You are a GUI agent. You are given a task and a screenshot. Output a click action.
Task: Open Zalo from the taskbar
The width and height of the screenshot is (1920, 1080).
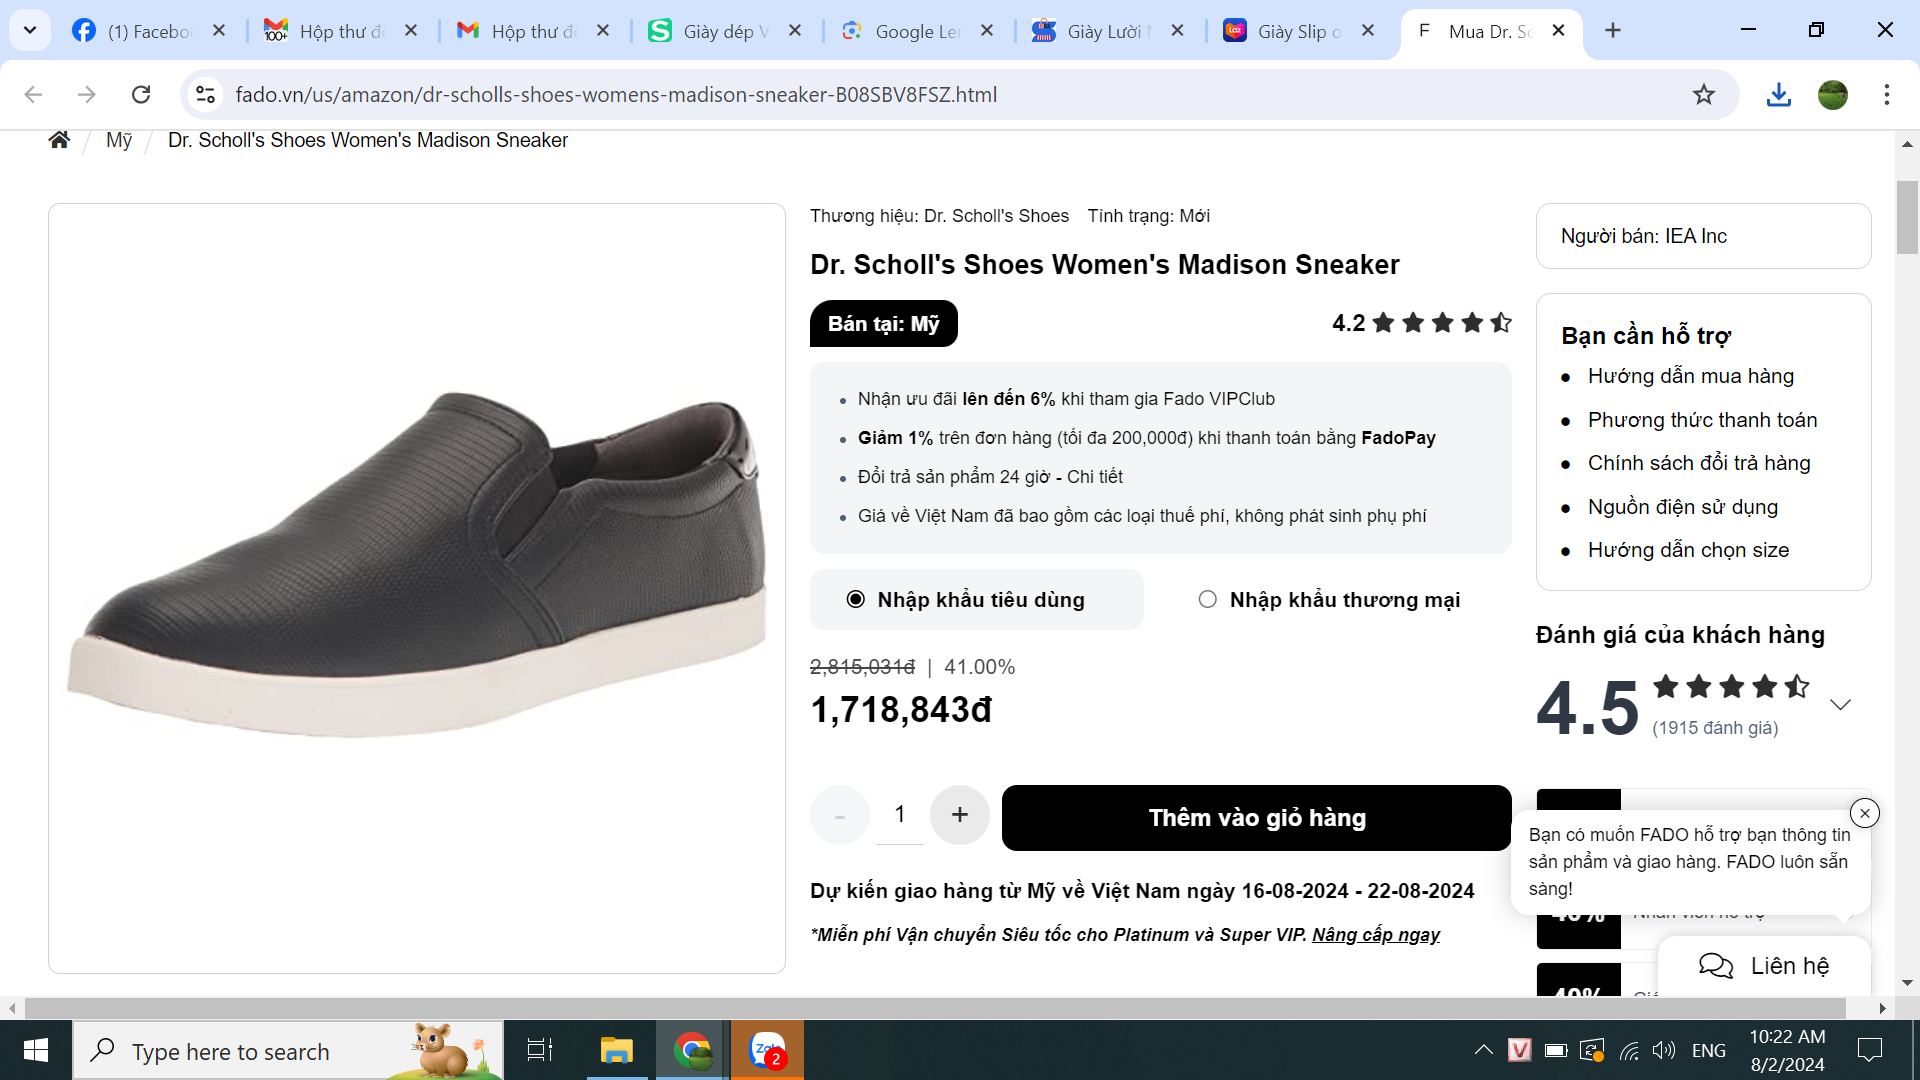coord(767,1051)
